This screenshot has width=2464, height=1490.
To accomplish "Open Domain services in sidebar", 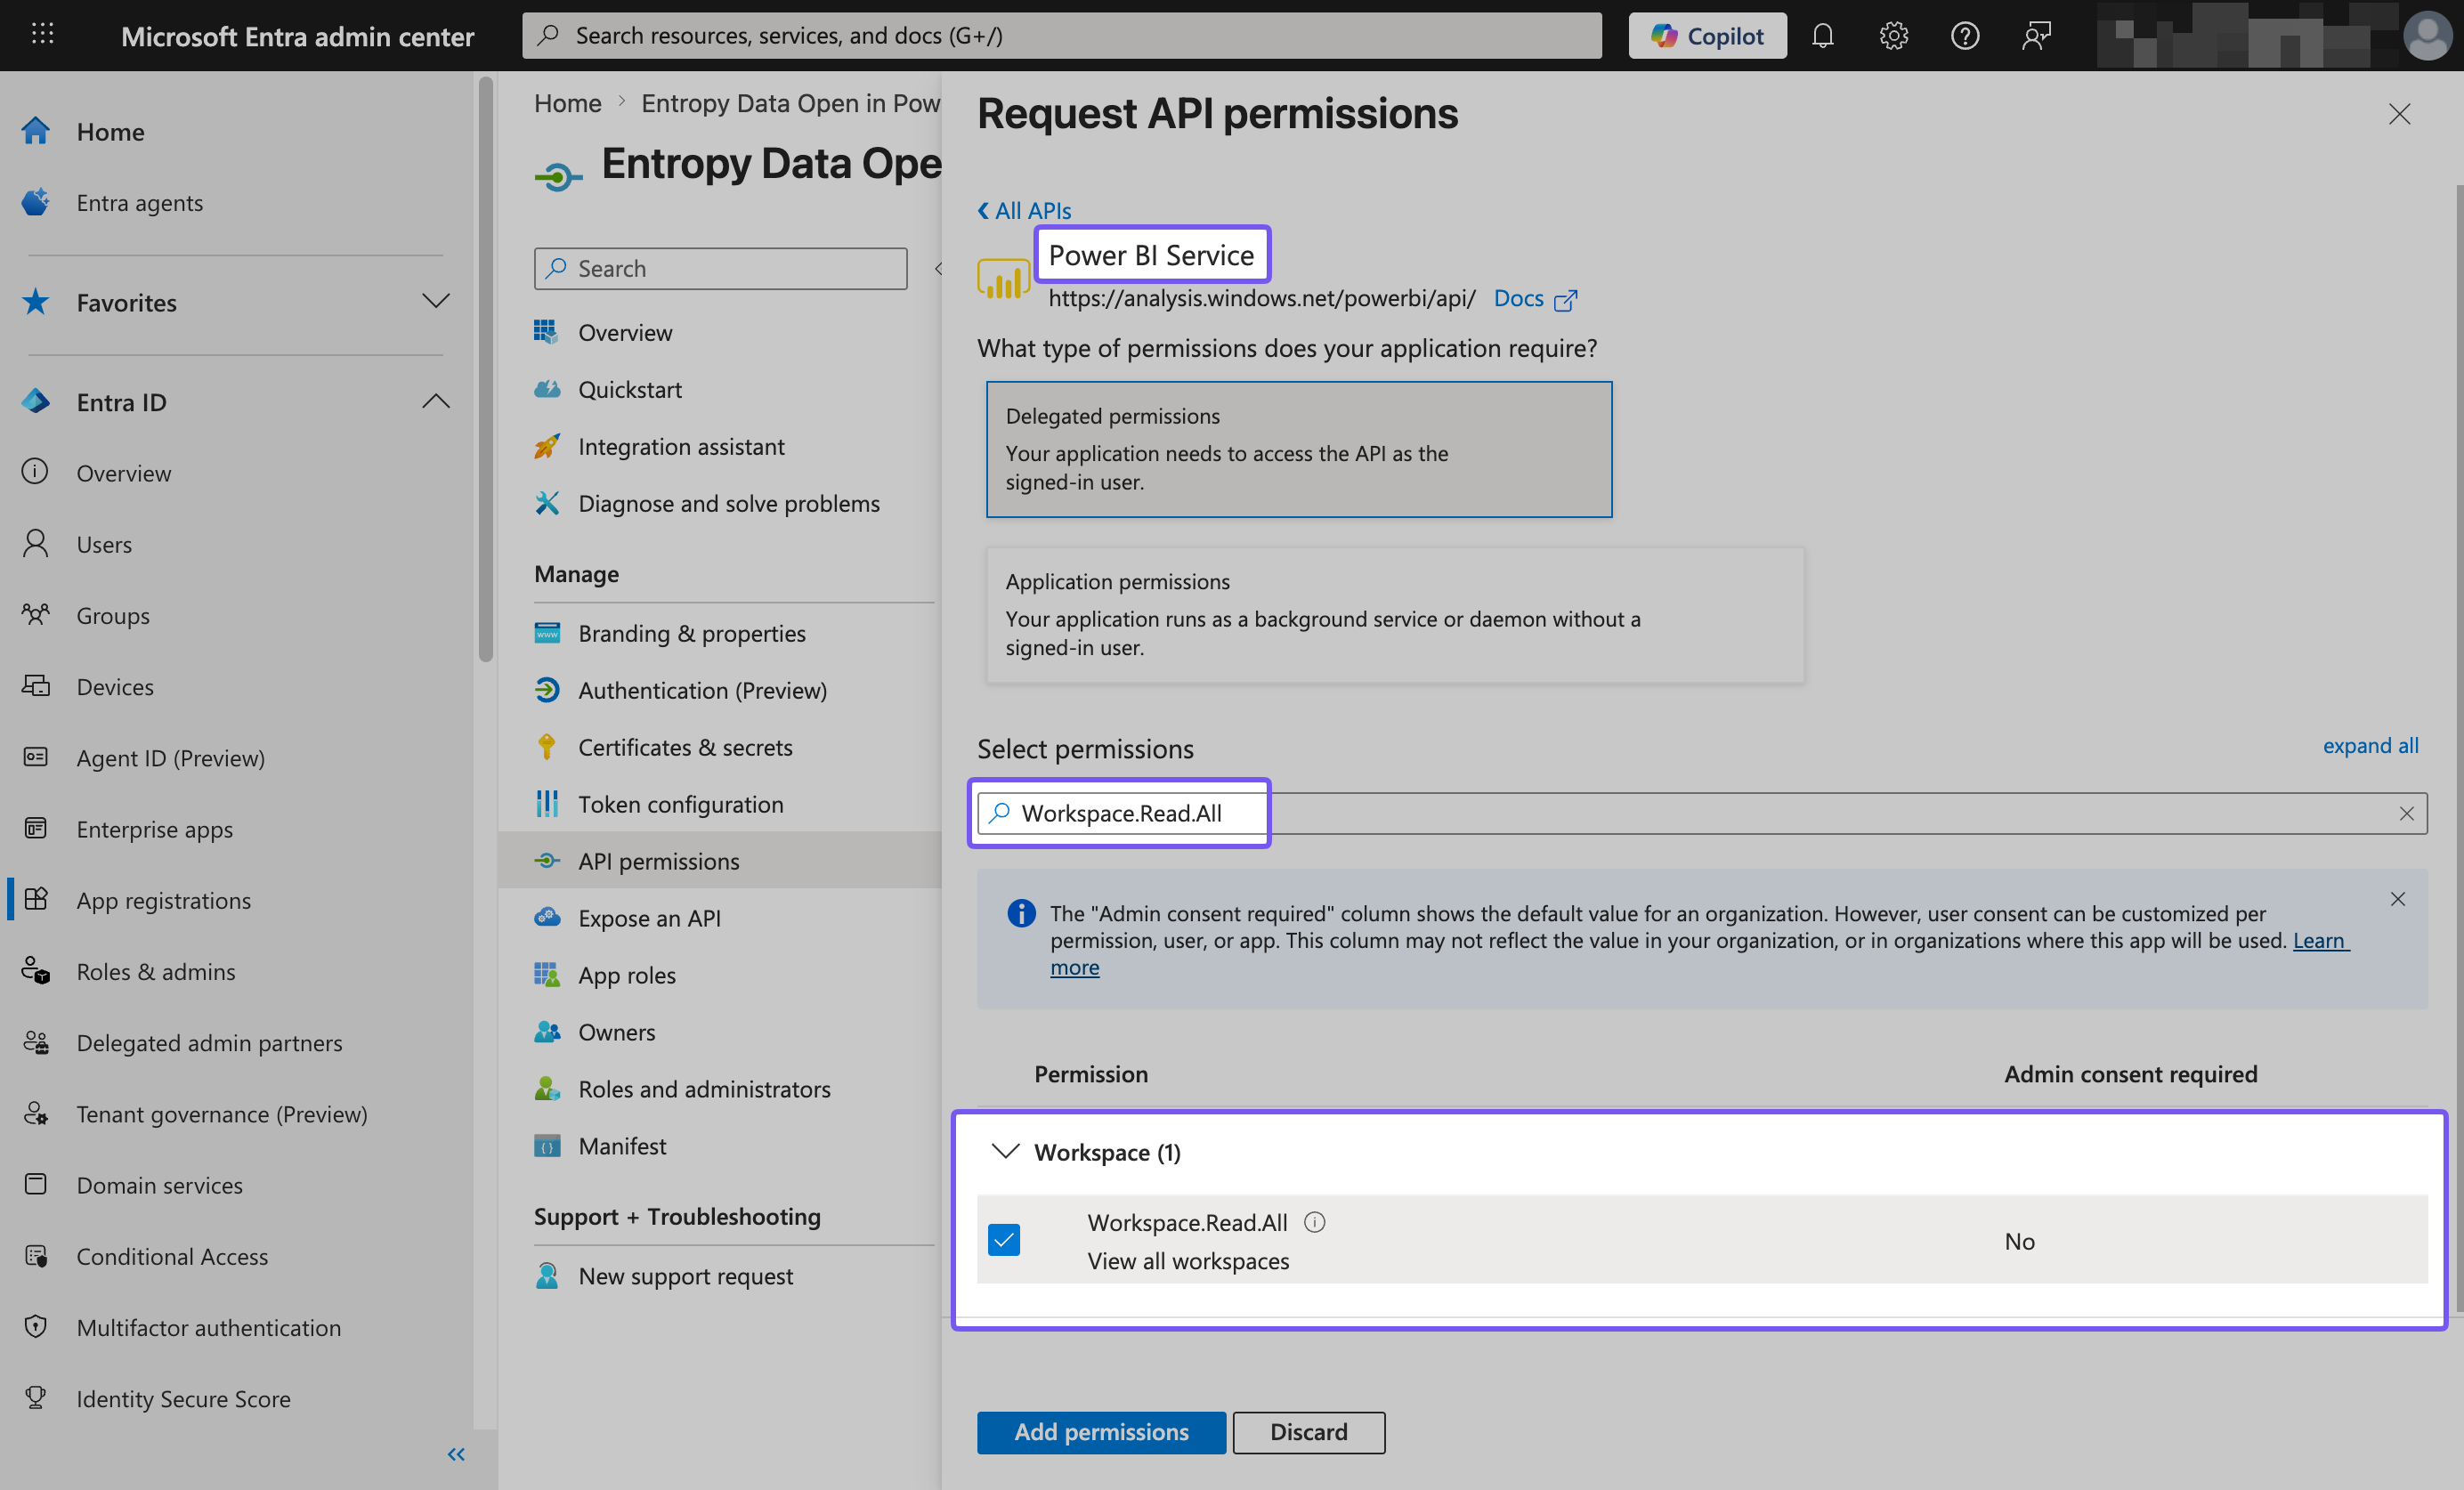I will click(x=159, y=1184).
